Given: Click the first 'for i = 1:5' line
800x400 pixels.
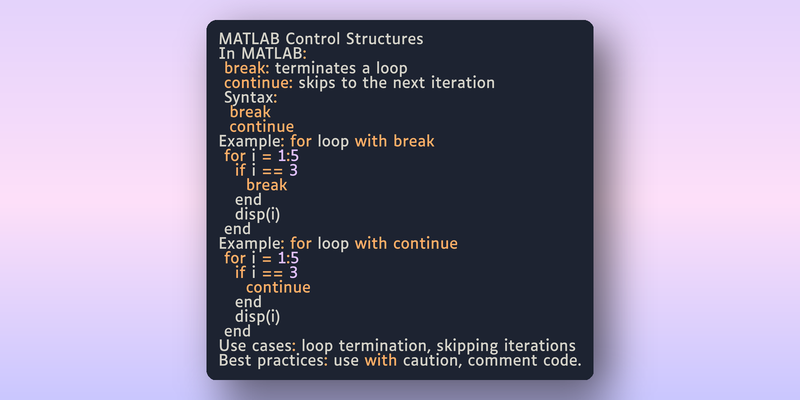Looking at the screenshot, I should coord(262,156).
